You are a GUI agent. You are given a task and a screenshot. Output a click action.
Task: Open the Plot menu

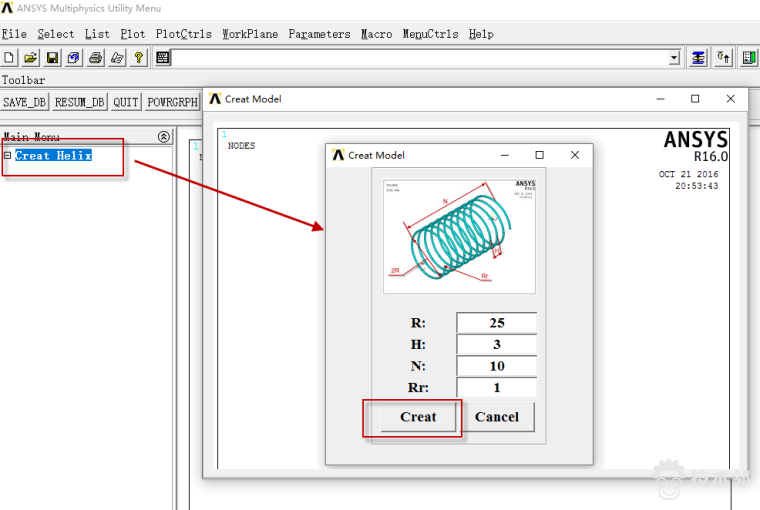(x=132, y=34)
